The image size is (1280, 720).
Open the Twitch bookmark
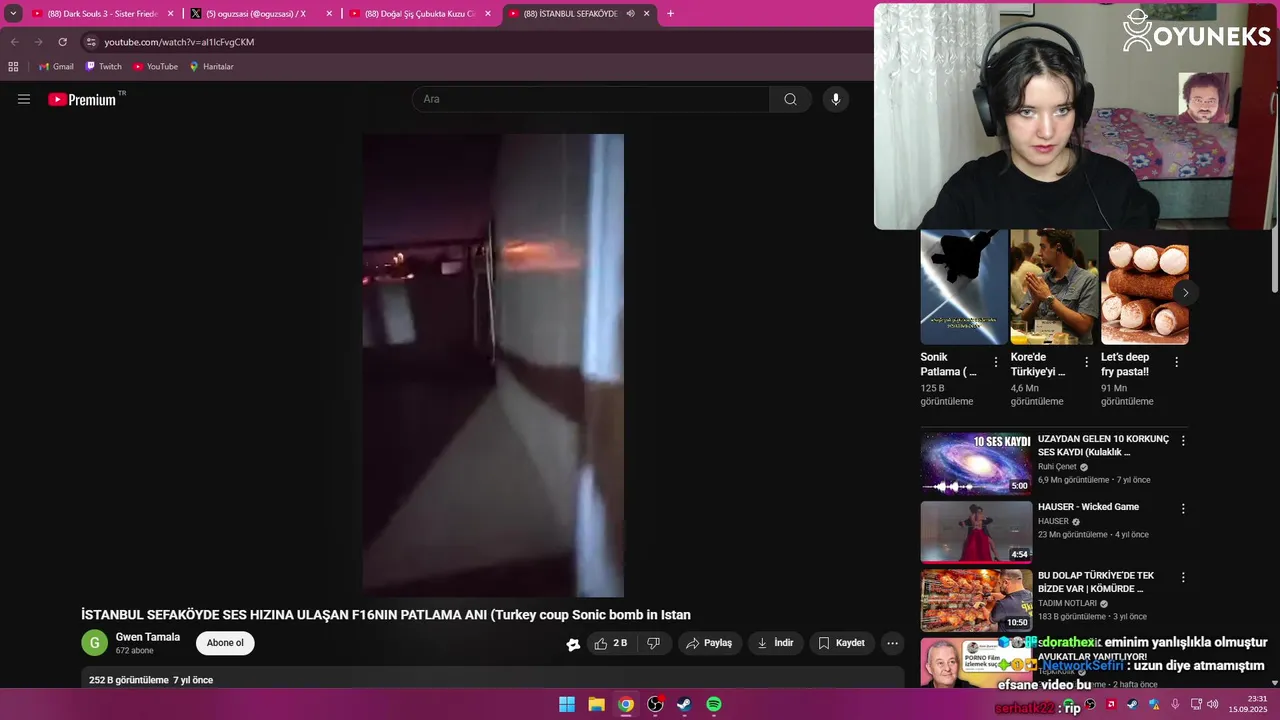(103, 67)
